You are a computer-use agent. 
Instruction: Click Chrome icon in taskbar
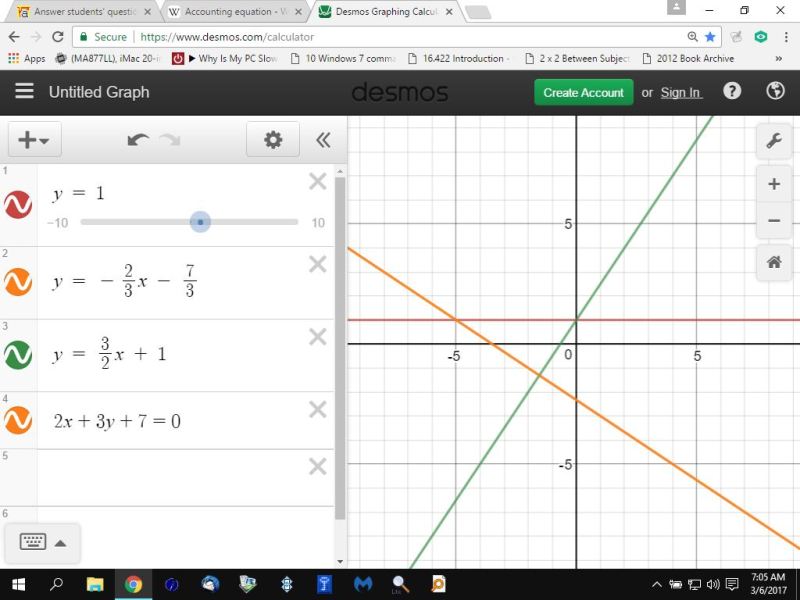tap(133, 585)
